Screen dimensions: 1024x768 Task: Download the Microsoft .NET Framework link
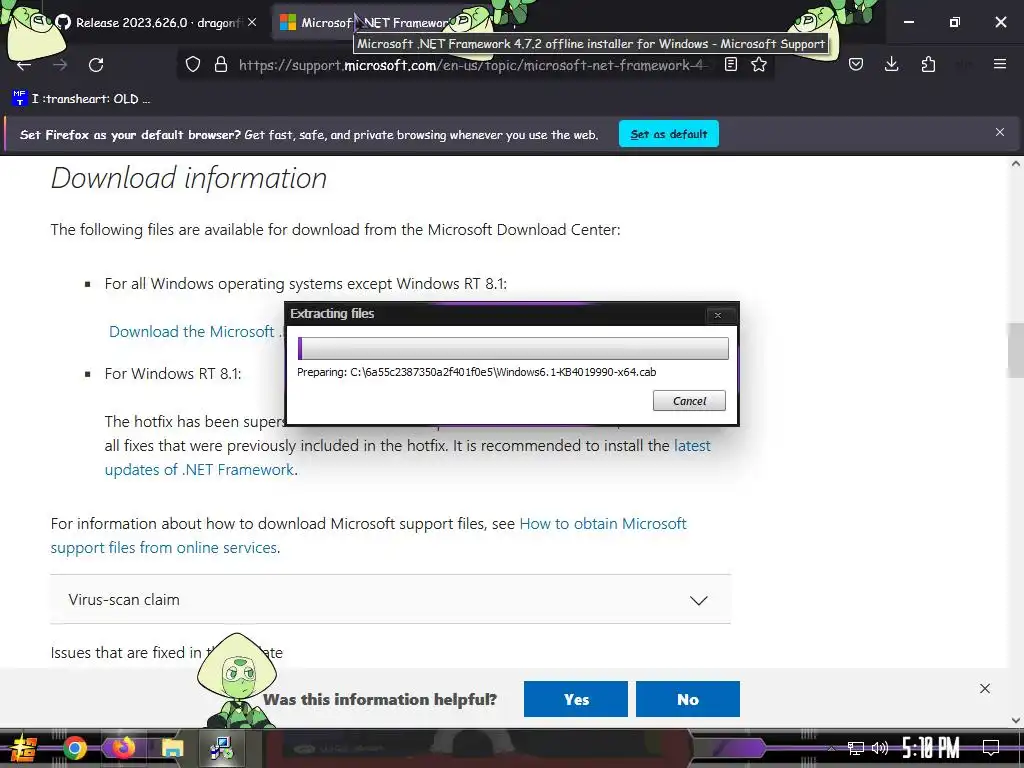coord(195,332)
